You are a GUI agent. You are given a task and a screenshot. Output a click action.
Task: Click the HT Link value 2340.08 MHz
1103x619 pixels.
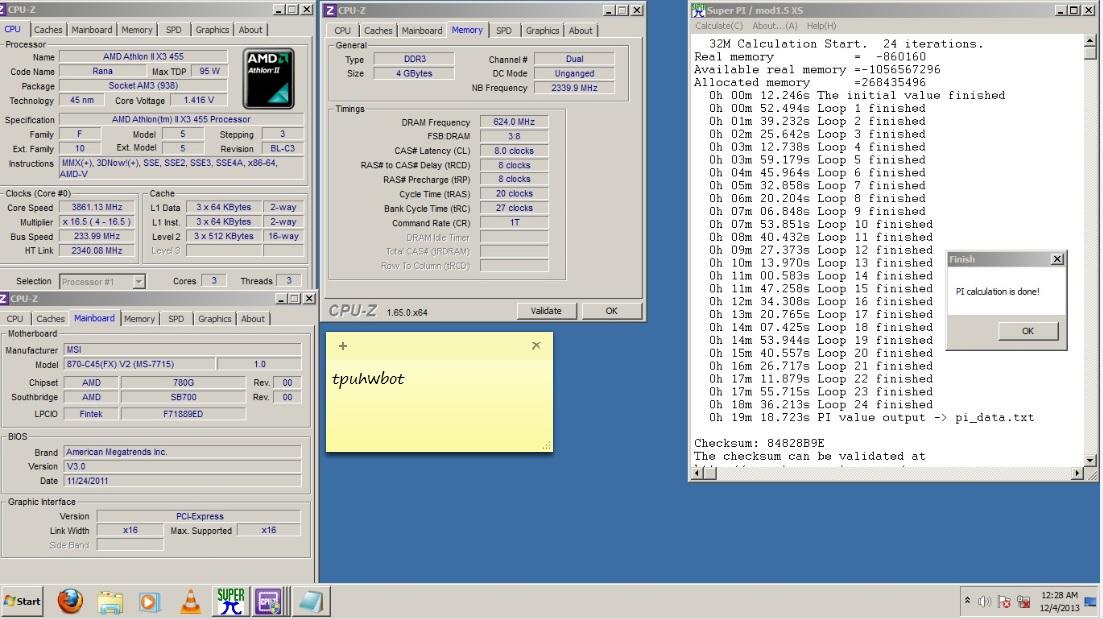click(96, 250)
